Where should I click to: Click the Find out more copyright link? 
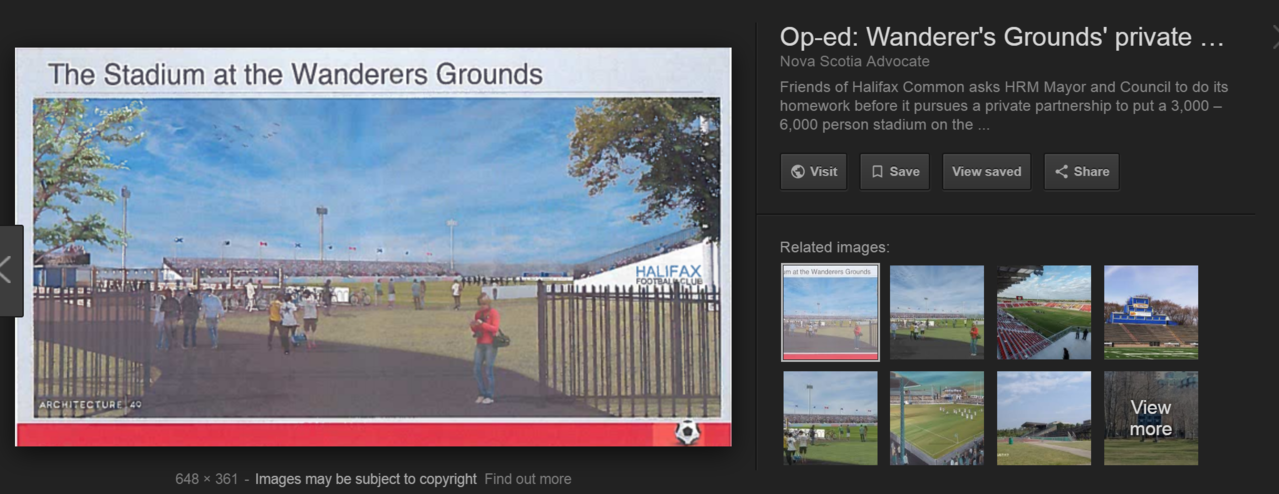coord(527,479)
